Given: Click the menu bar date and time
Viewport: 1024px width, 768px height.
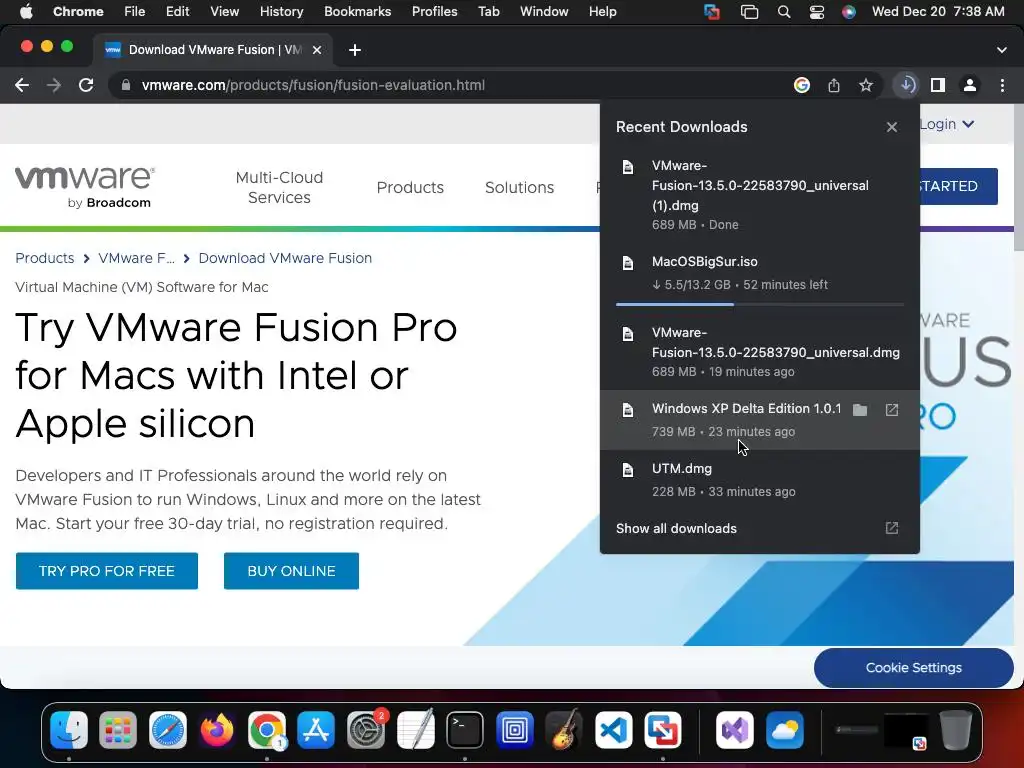Looking at the screenshot, I should tap(938, 12).
